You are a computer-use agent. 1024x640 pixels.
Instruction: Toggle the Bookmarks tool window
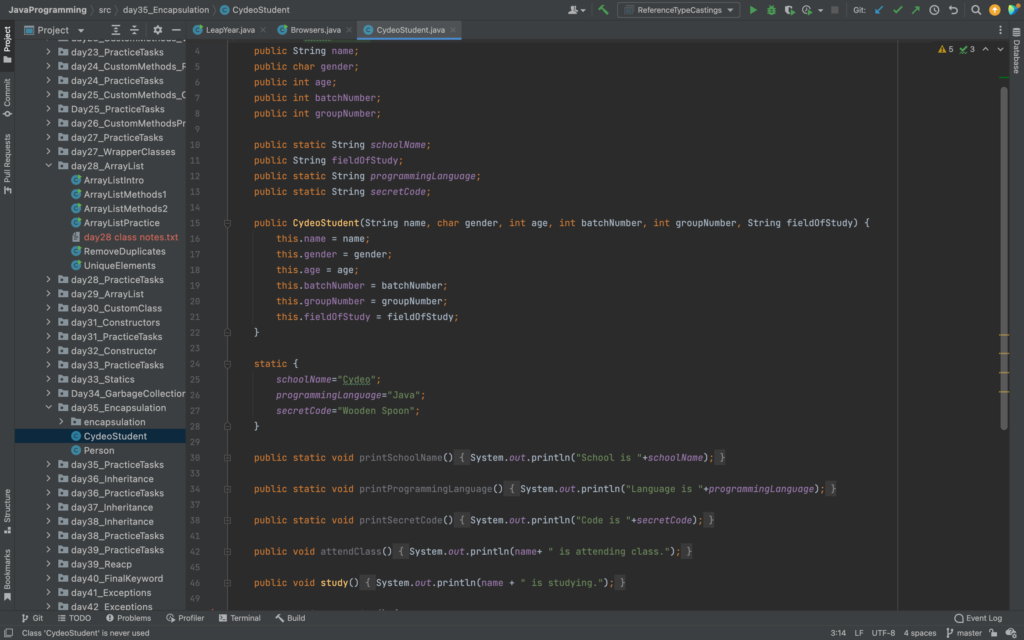coord(7,573)
